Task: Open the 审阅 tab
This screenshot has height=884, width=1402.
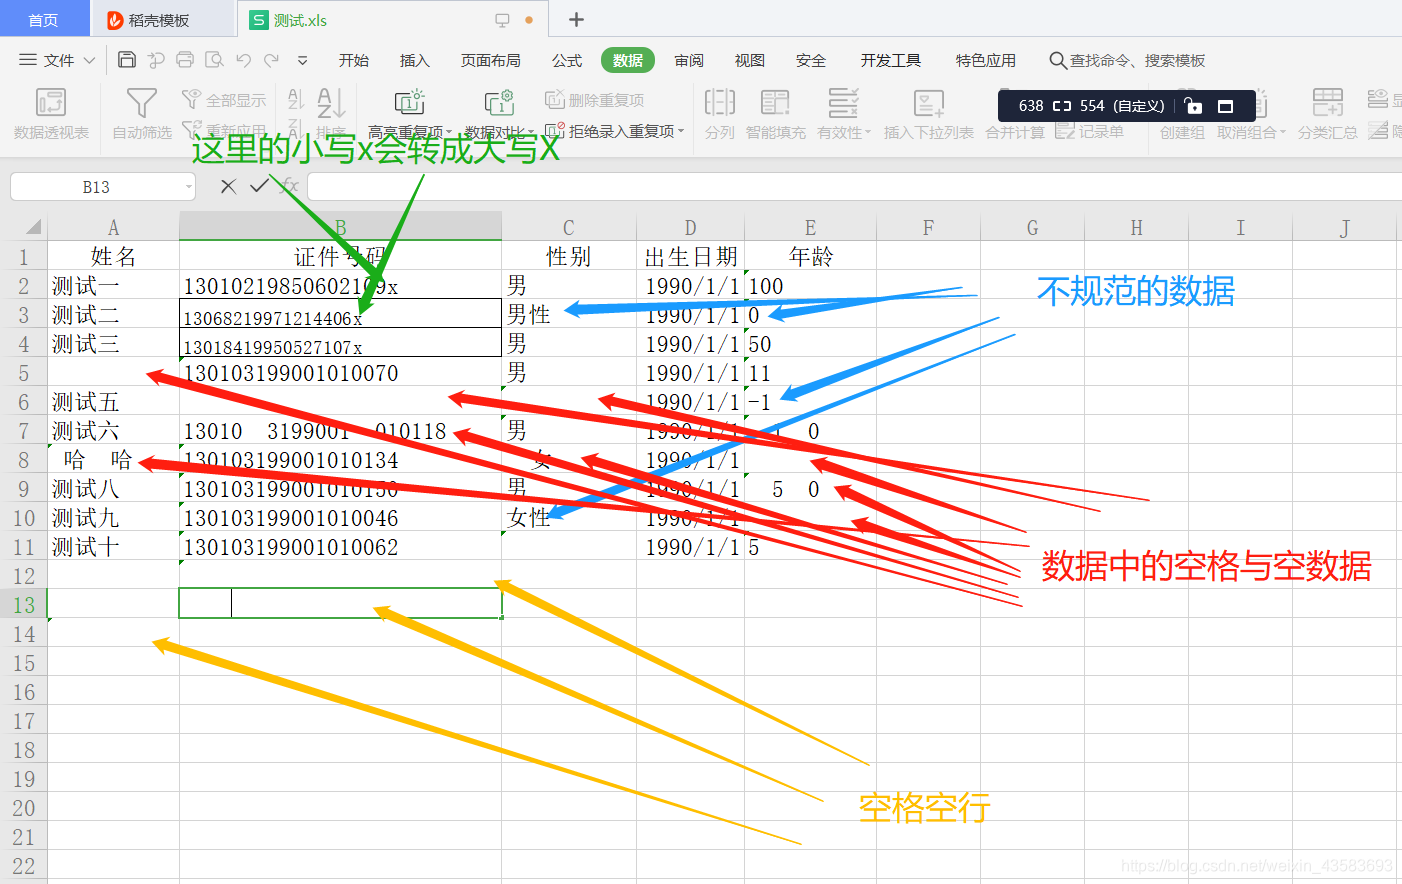Action: [689, 60]
